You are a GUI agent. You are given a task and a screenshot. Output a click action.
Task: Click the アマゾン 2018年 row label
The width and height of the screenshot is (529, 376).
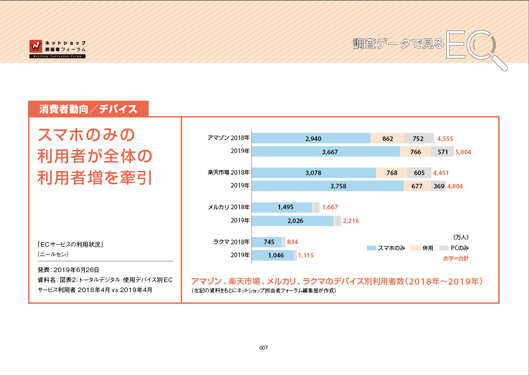tap(228, 138)
